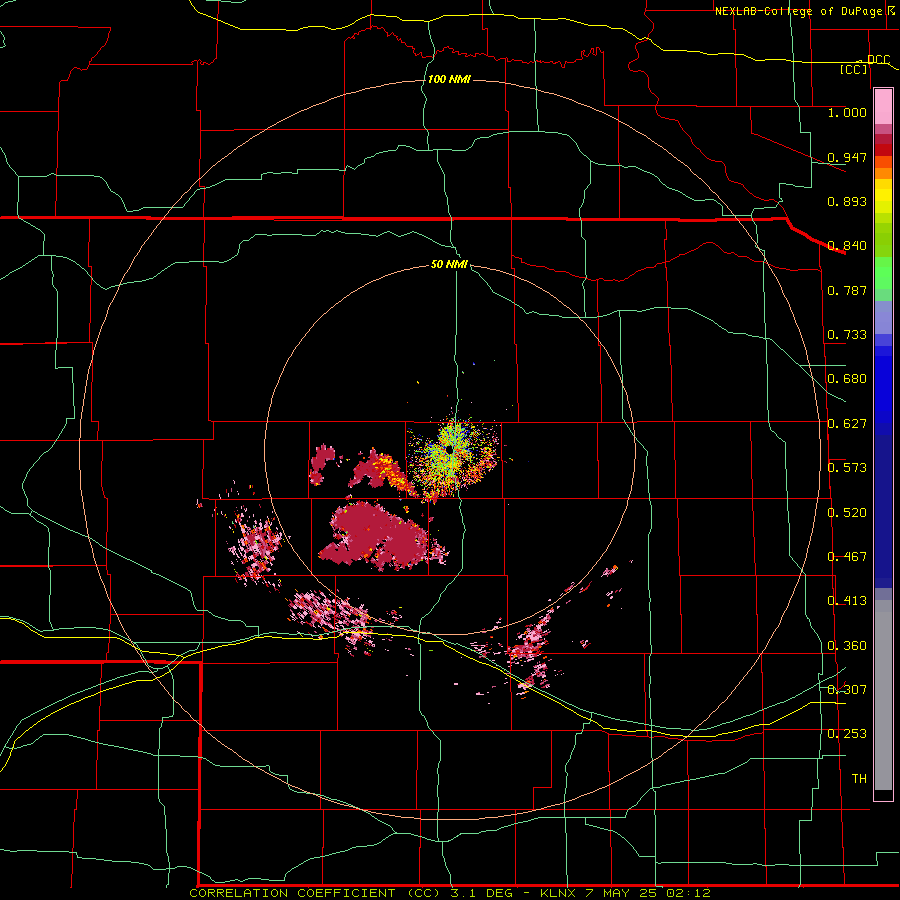Viewport: 900px width, 900px height.
Task: Click the 0.787 legend value
Action: click(x=847, y=290)
